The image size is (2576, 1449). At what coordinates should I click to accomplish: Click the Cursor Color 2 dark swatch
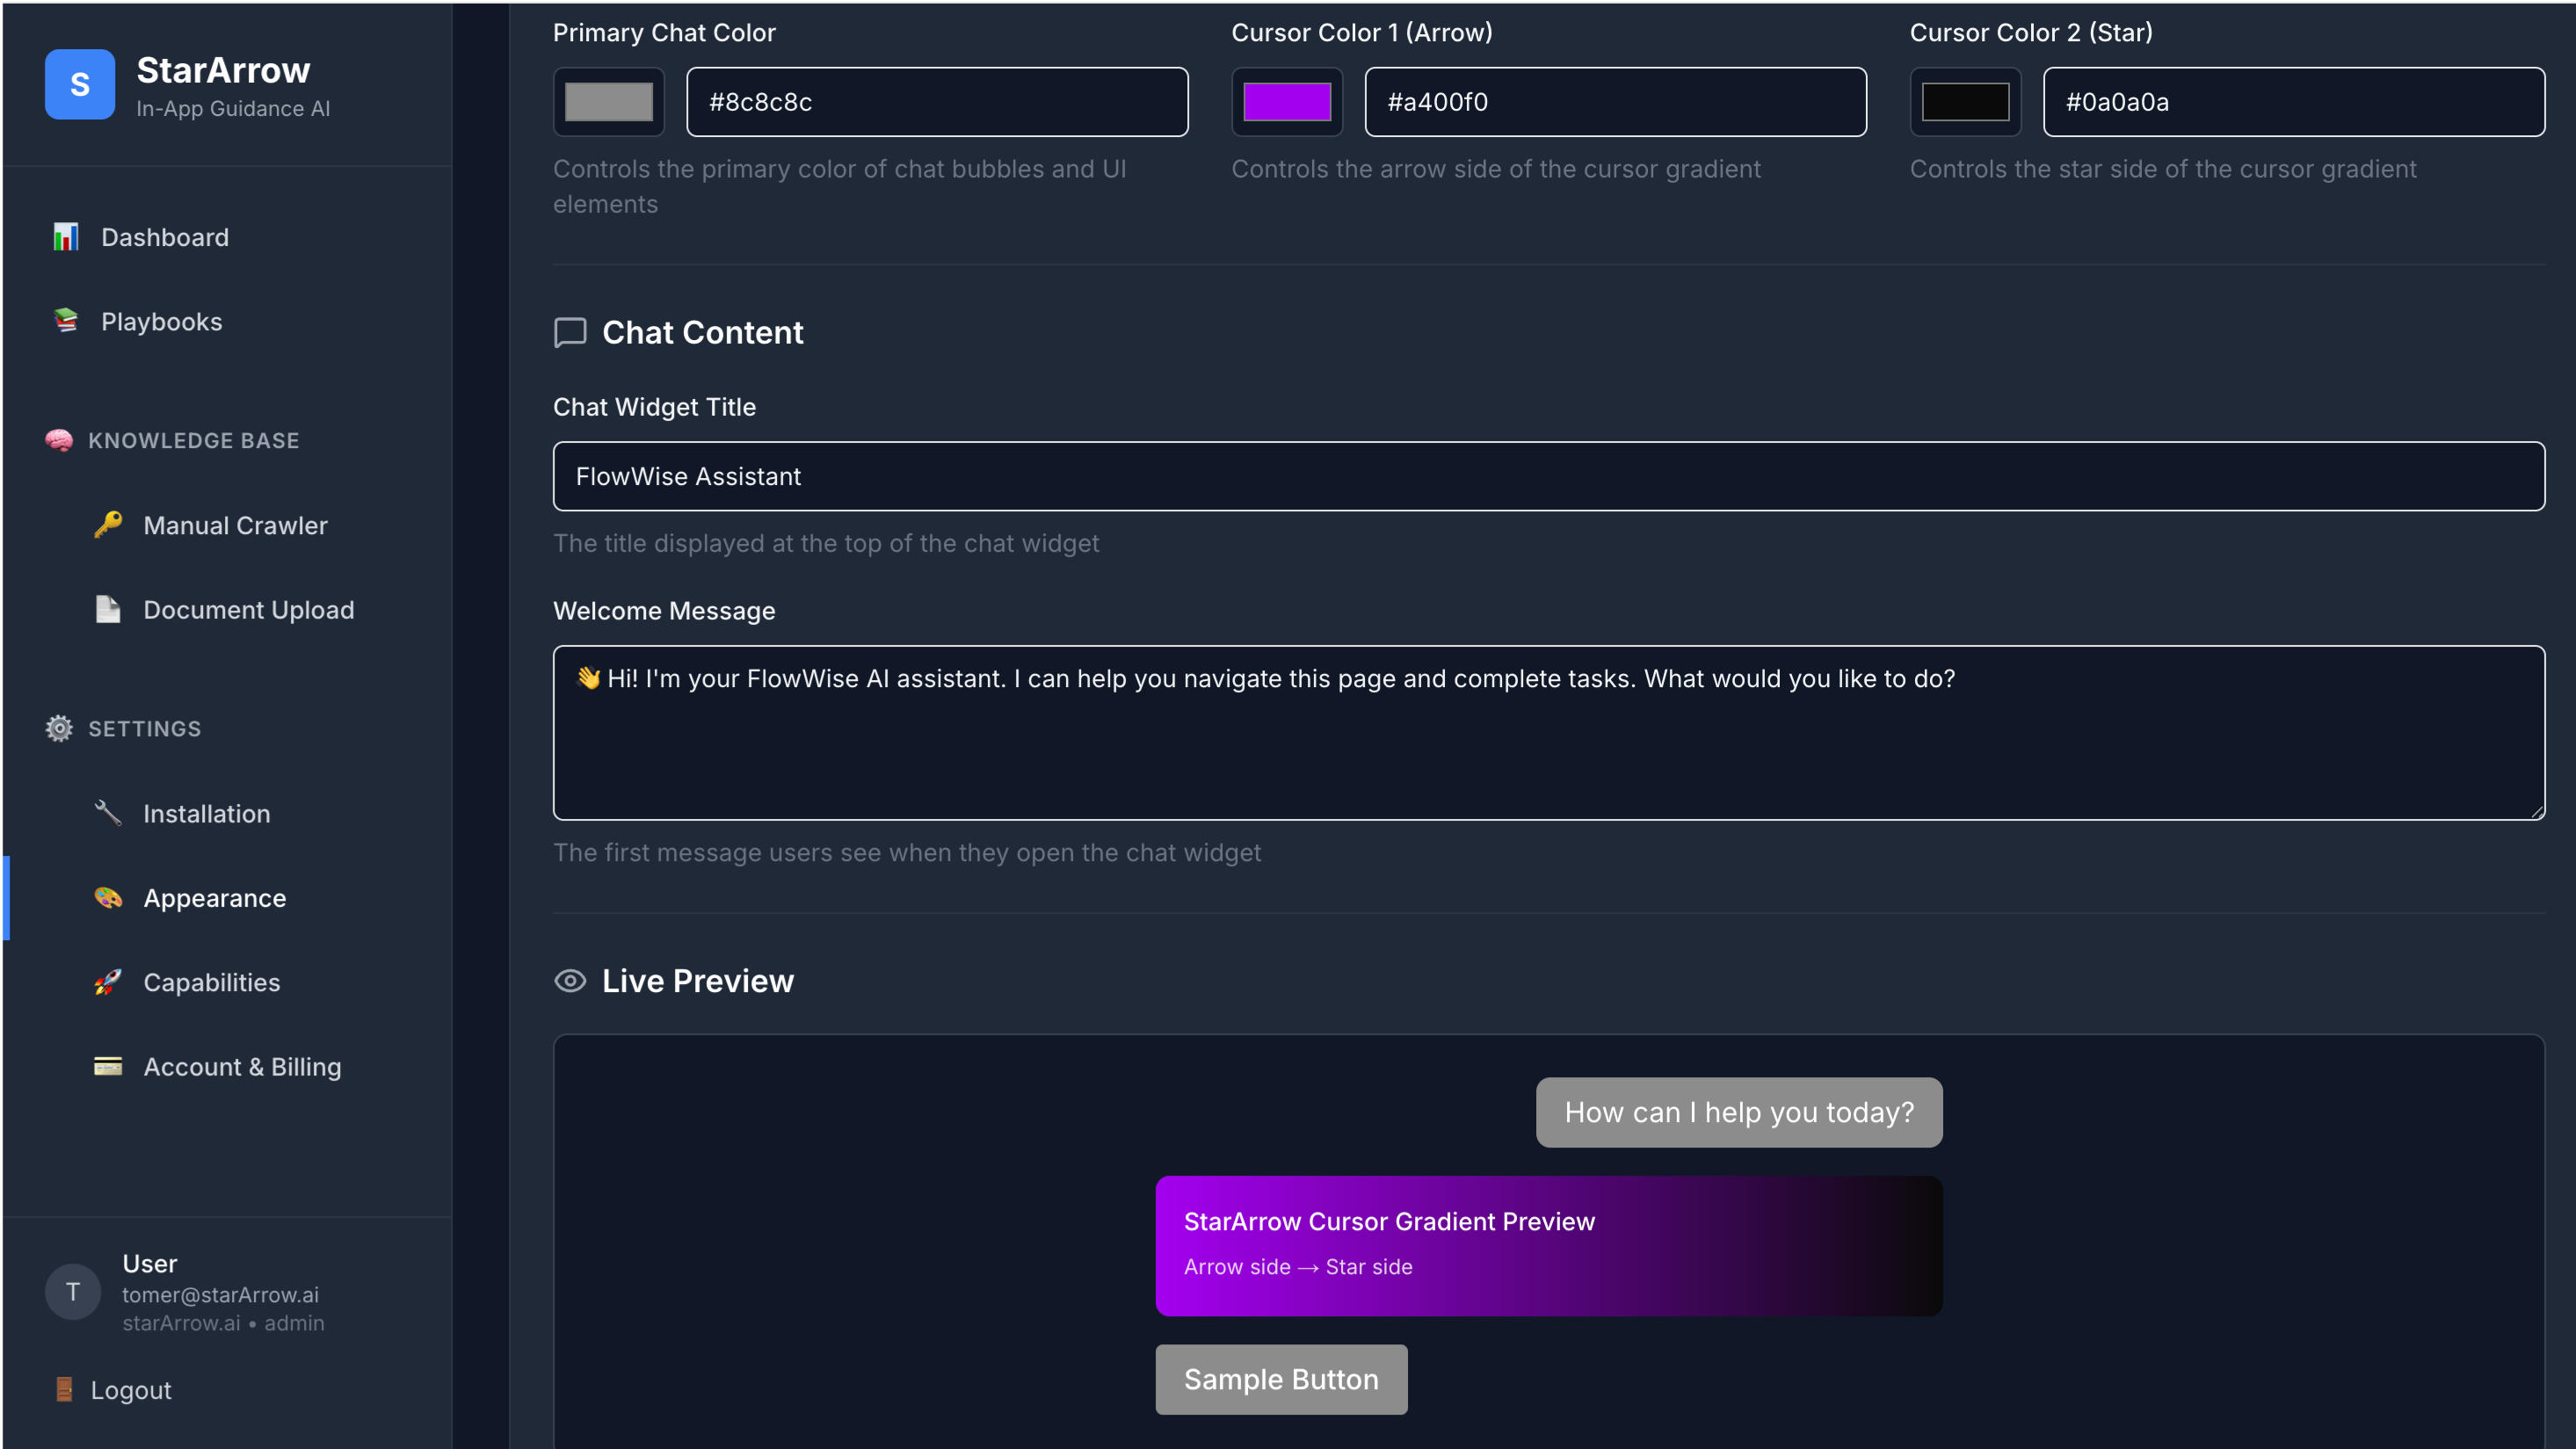point(1964,101)
